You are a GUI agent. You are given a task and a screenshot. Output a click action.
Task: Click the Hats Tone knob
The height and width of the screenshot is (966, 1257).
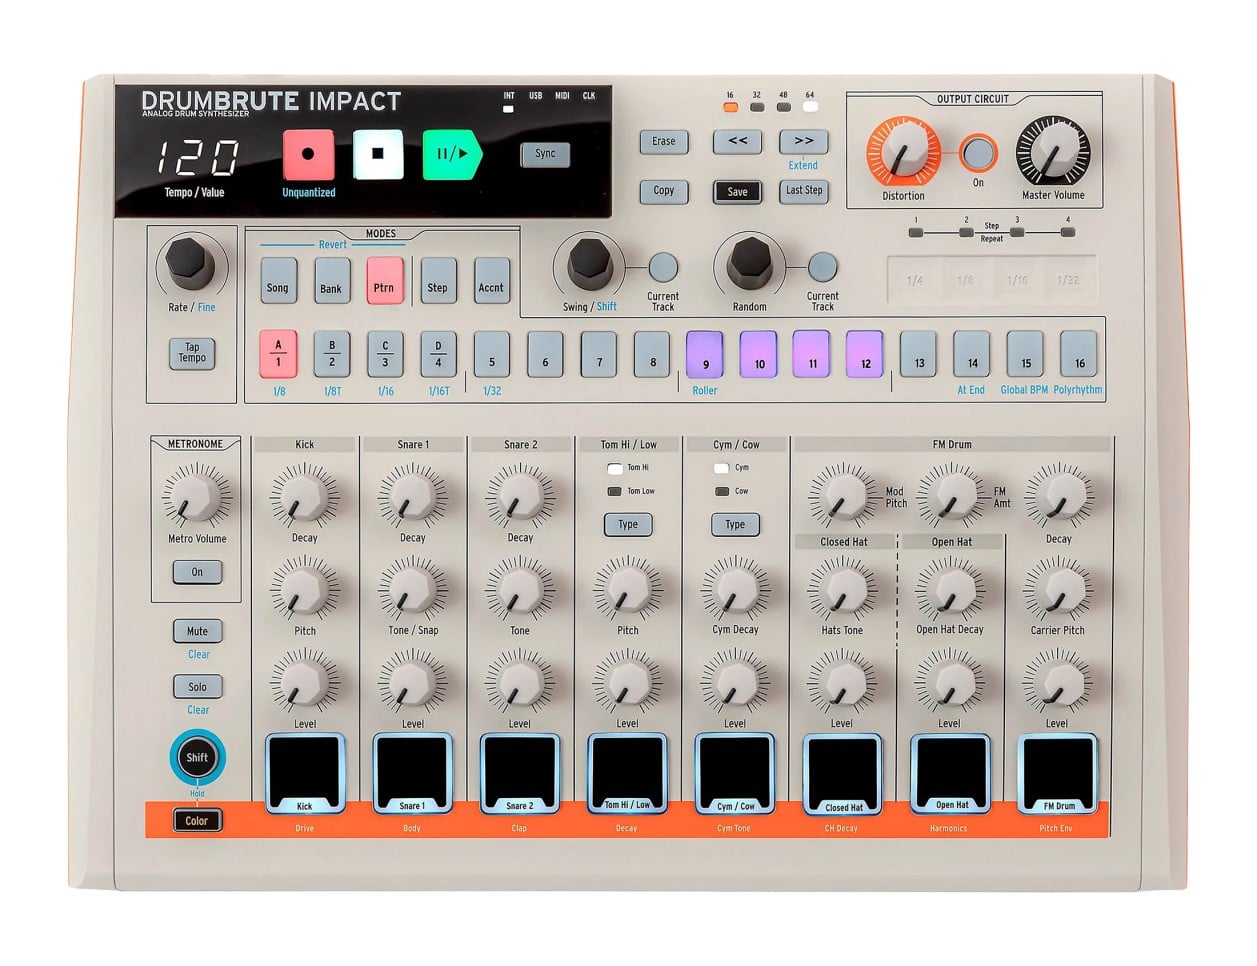pos(842,588)
